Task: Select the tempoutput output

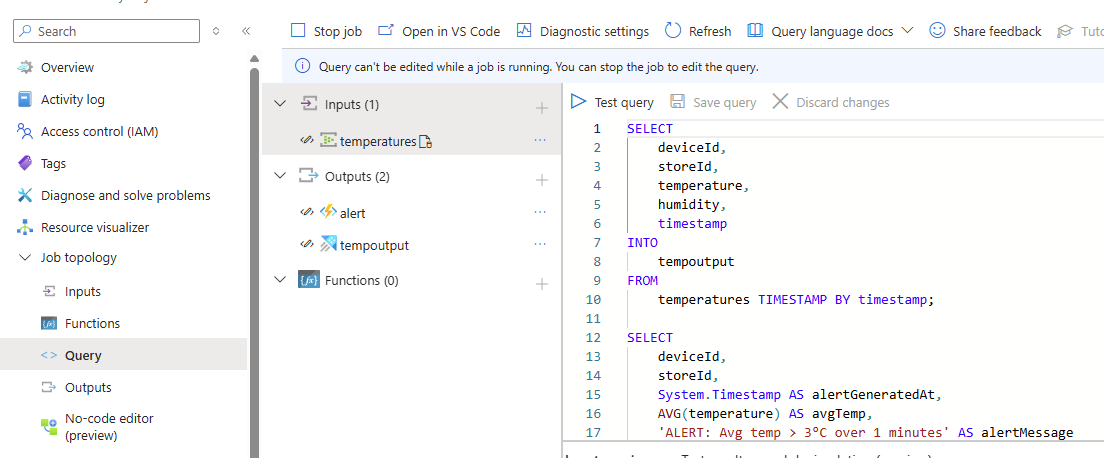Action: coord(374,245)
